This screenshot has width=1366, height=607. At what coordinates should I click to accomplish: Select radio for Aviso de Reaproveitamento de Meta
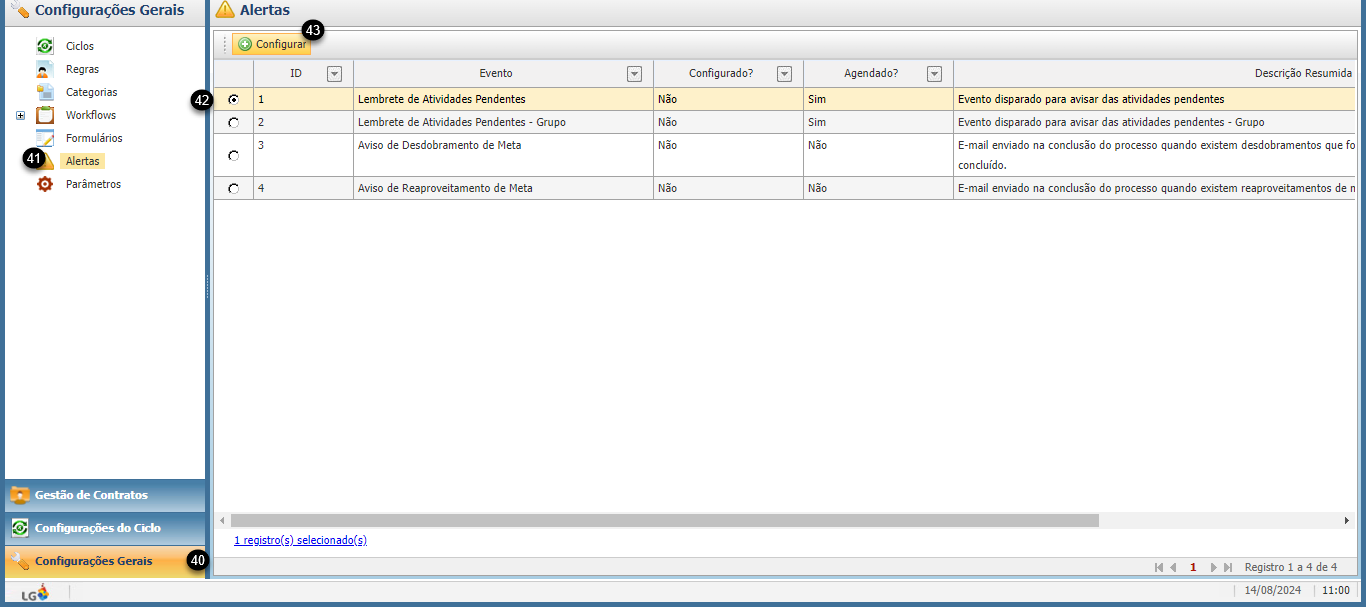pyautogui.click(x=234, y=188)
